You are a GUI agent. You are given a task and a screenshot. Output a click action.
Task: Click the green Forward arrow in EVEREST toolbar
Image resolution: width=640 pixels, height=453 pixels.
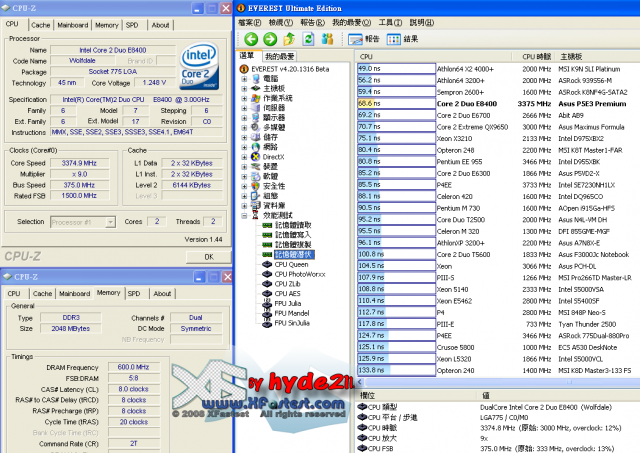(x=270, y=39)
